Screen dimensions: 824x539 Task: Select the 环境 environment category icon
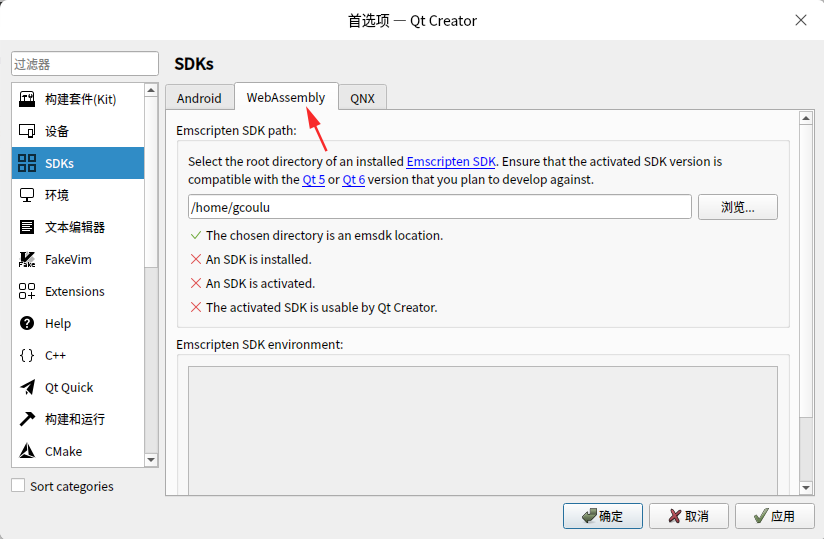[27, 195]
